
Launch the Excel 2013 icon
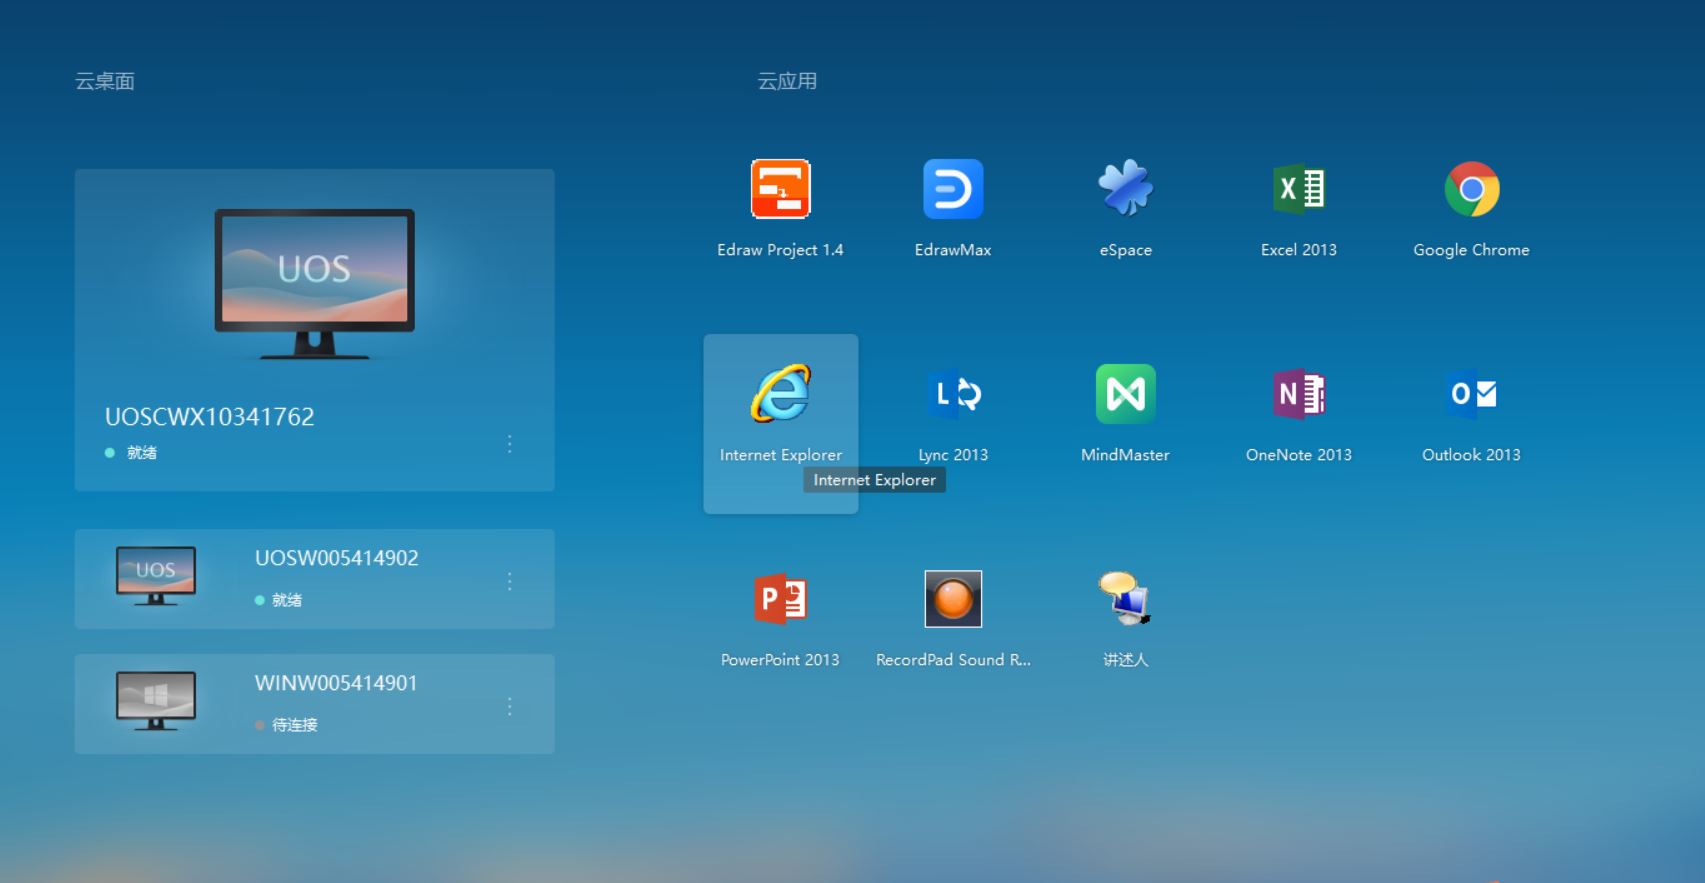pos(1299,188)
